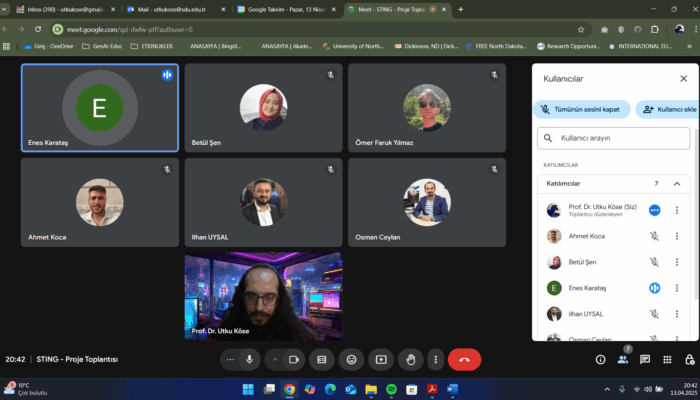700x400 pixels.
Task: Collapse the Katılımcılar participant list
Action: coord(677,184)
